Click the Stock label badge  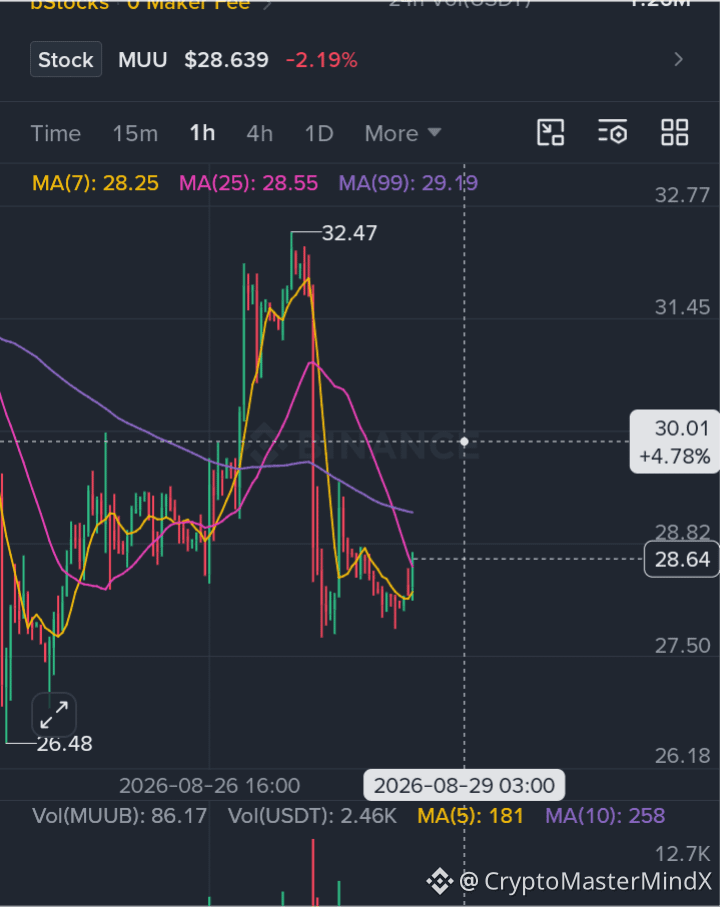pyautogui.click(x=66, y=60)
